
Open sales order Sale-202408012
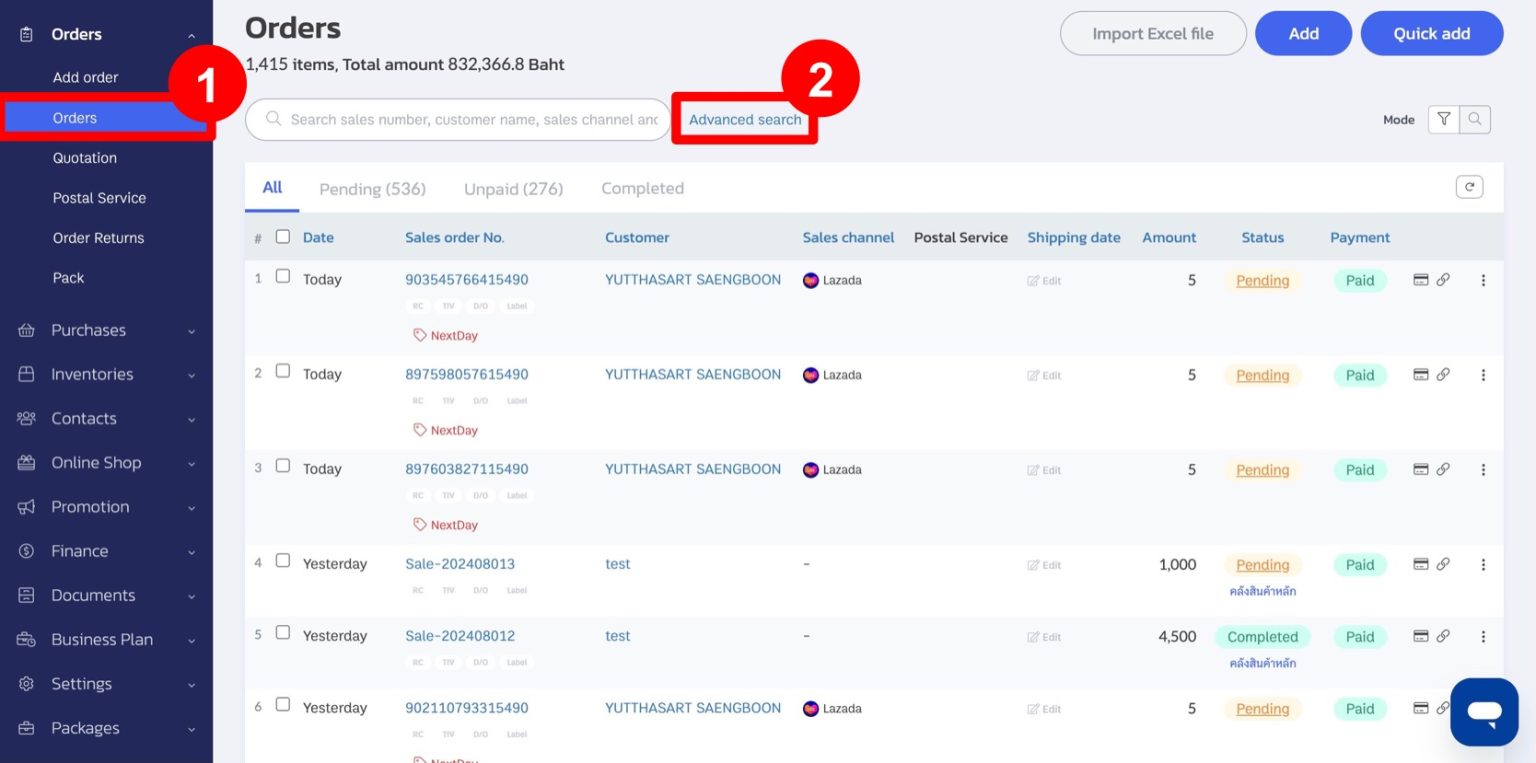[x=460, y=636]
